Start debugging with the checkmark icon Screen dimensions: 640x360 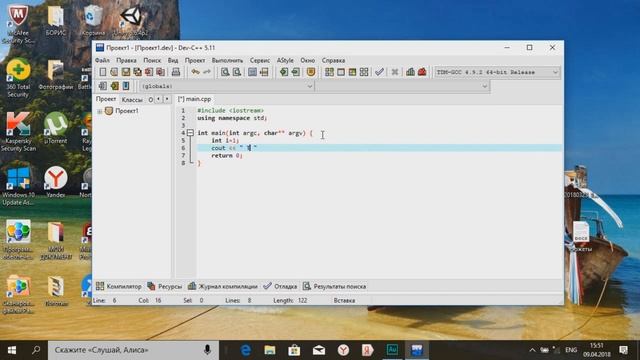[x=379, y=72]
